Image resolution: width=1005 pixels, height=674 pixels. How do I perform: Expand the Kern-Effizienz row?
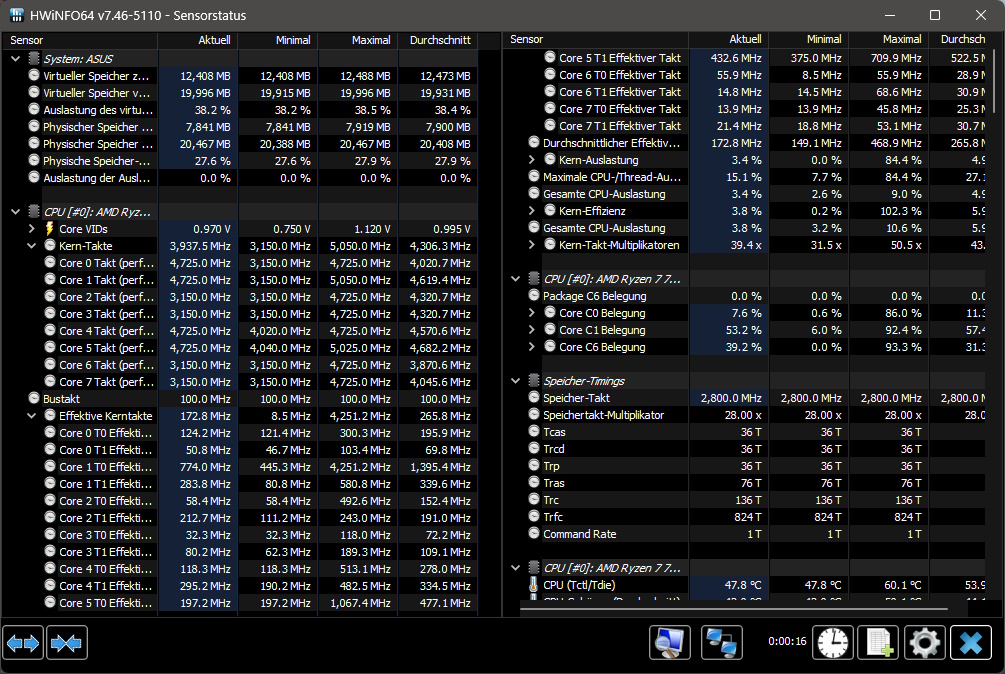pyautogui.click(x=531, y=210)
